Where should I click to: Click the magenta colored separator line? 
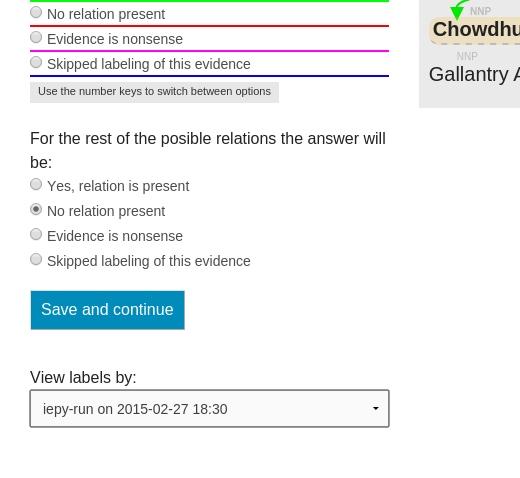point(209,51)
